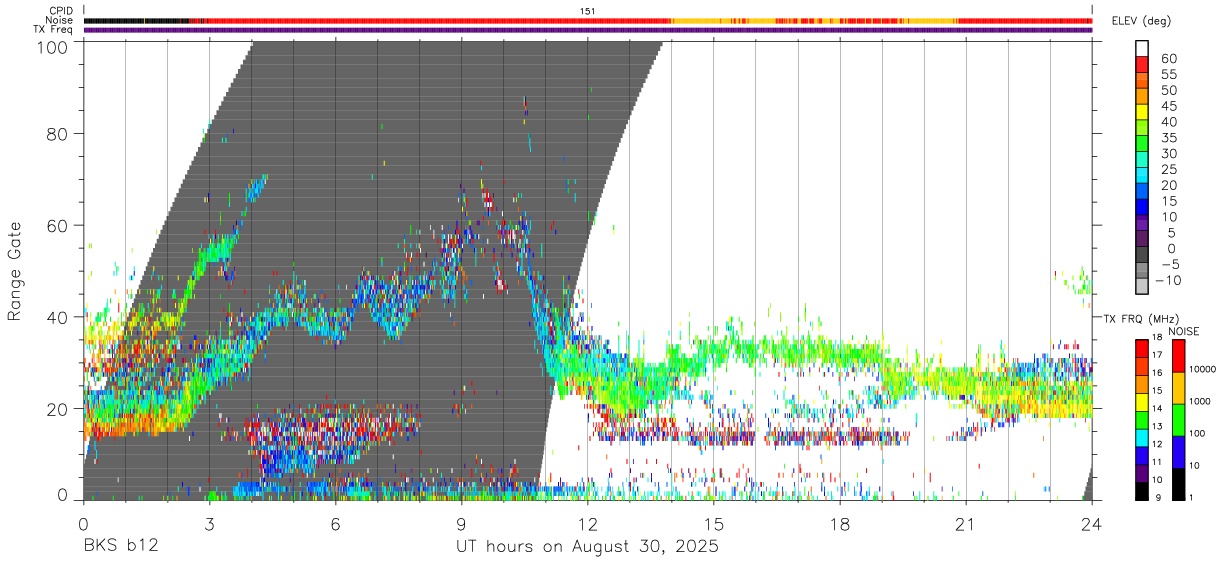Click the 18 tick on UT hours axis

[x=840, y=523]
